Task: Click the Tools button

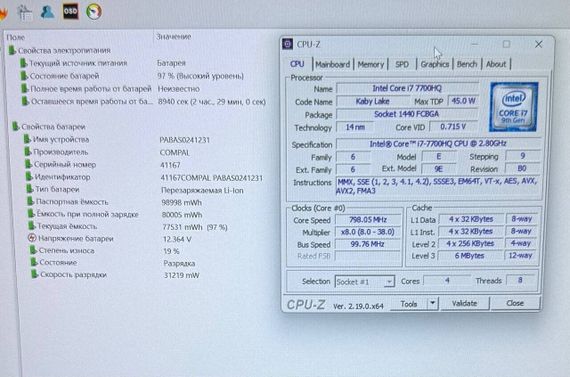Action: tap(409, 304)
